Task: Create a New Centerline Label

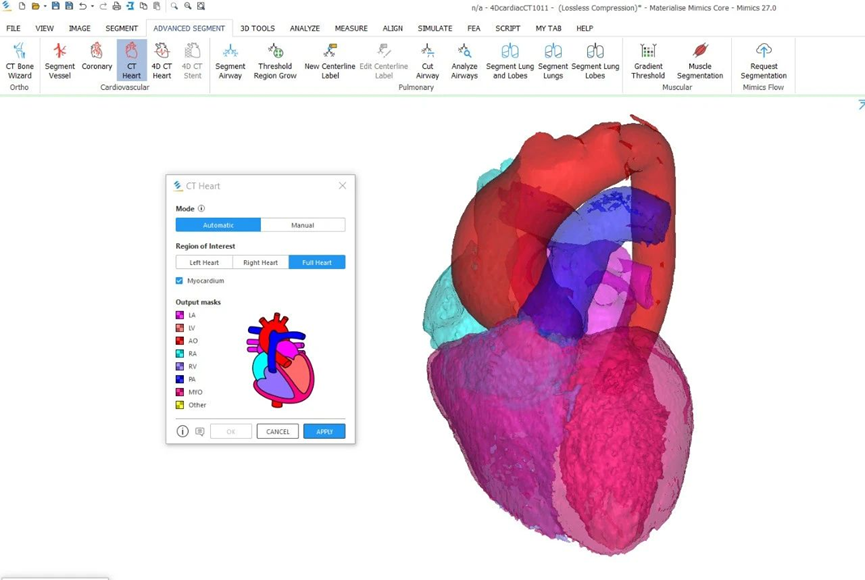Action: 330,61
